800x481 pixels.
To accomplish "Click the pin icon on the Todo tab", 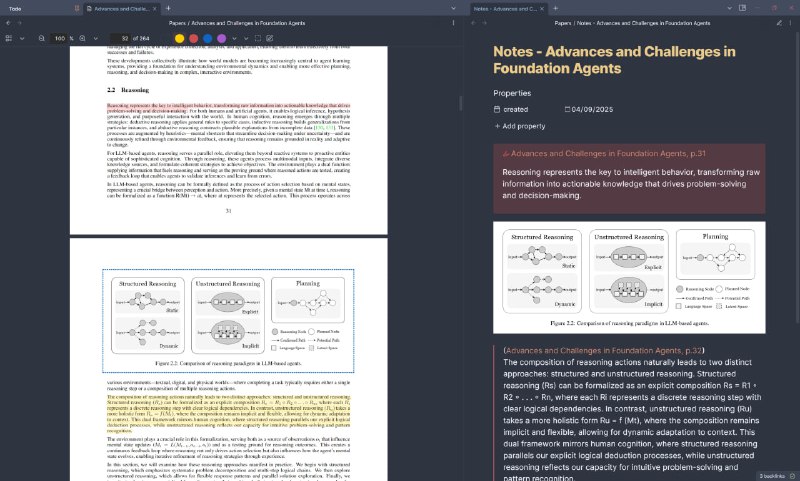I will (x=77, y=9).
